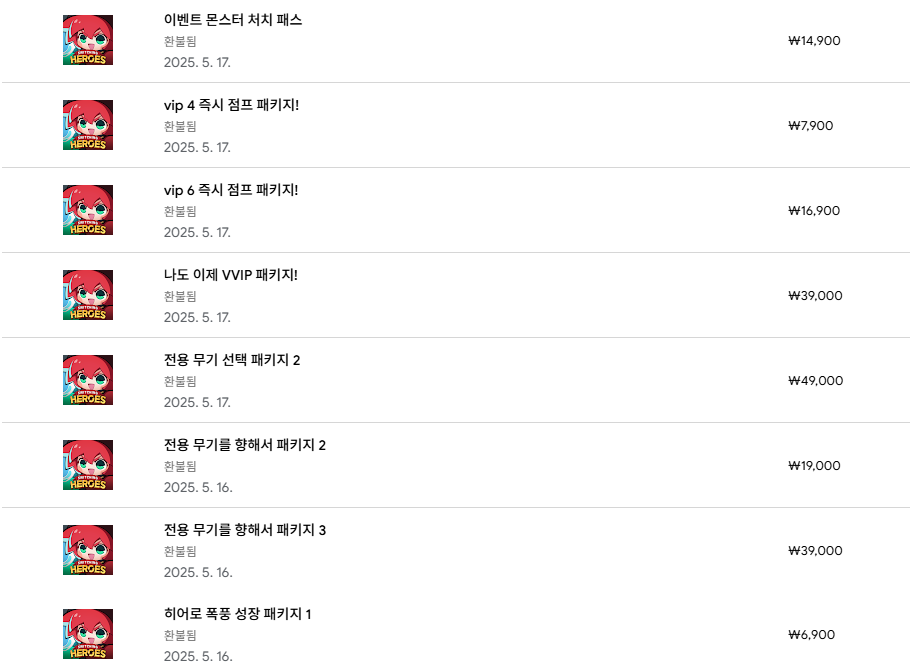Click the ₩6,900 price
The height and width of the screenshot is (672, 910).
pos(811,635)
